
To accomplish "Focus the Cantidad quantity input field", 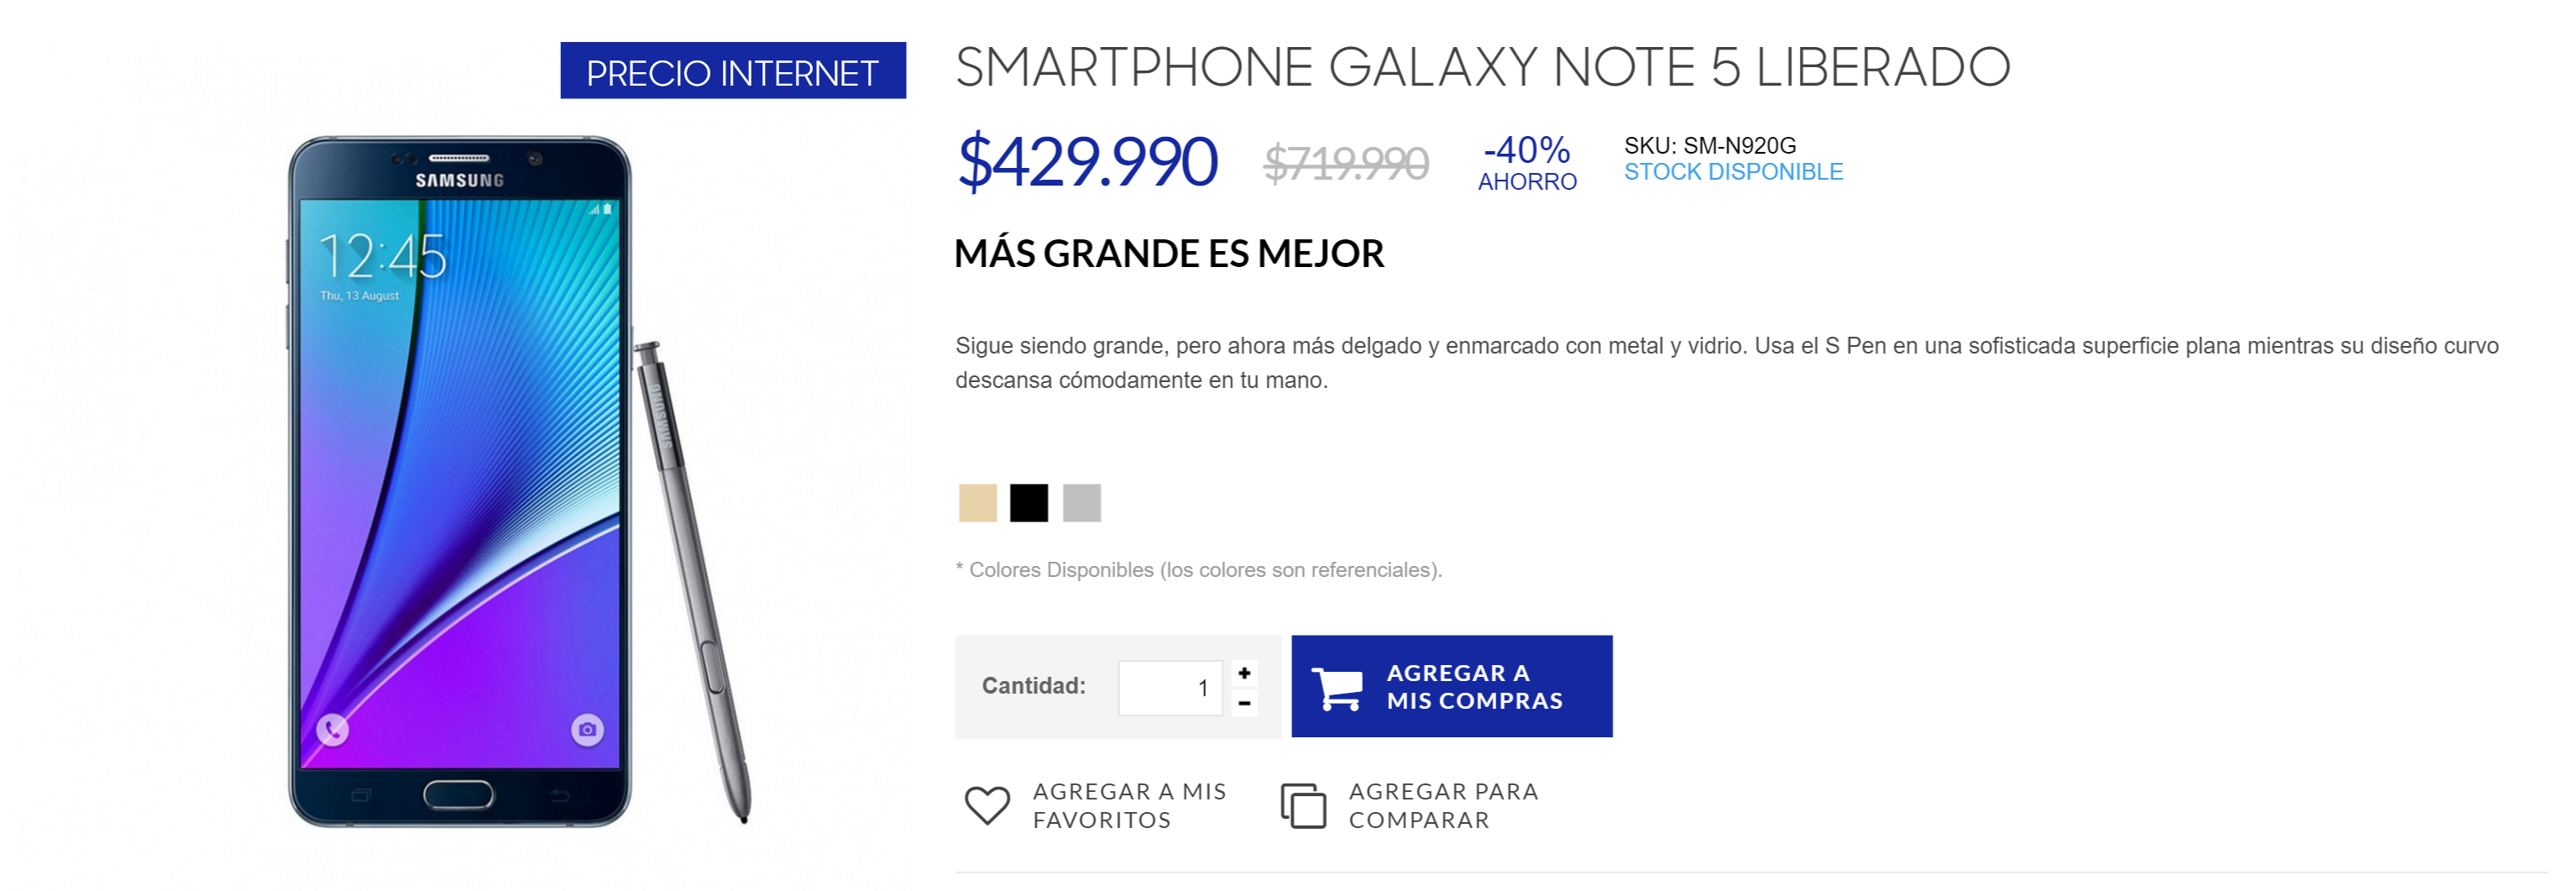I will tap(1170, 688).
